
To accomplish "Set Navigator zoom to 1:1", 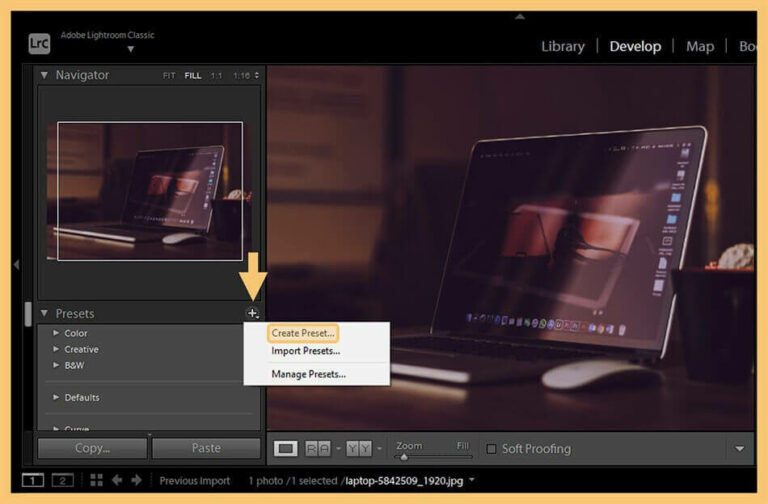I will 216,75.
